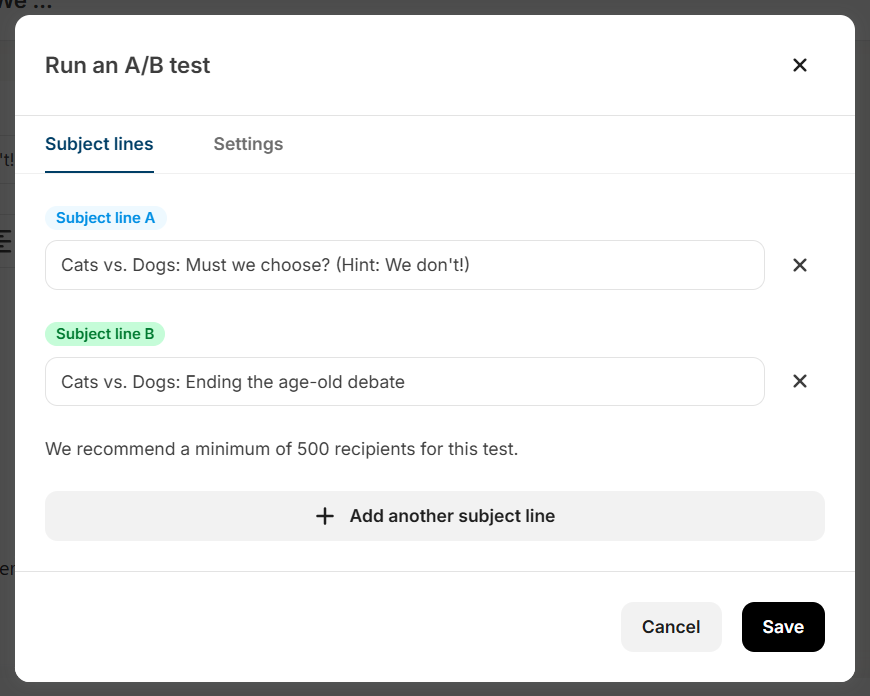Delete subject line B using its X icon
Image resolution: width=870 pixels, height=696 pixels.
[x=799, y=381]
